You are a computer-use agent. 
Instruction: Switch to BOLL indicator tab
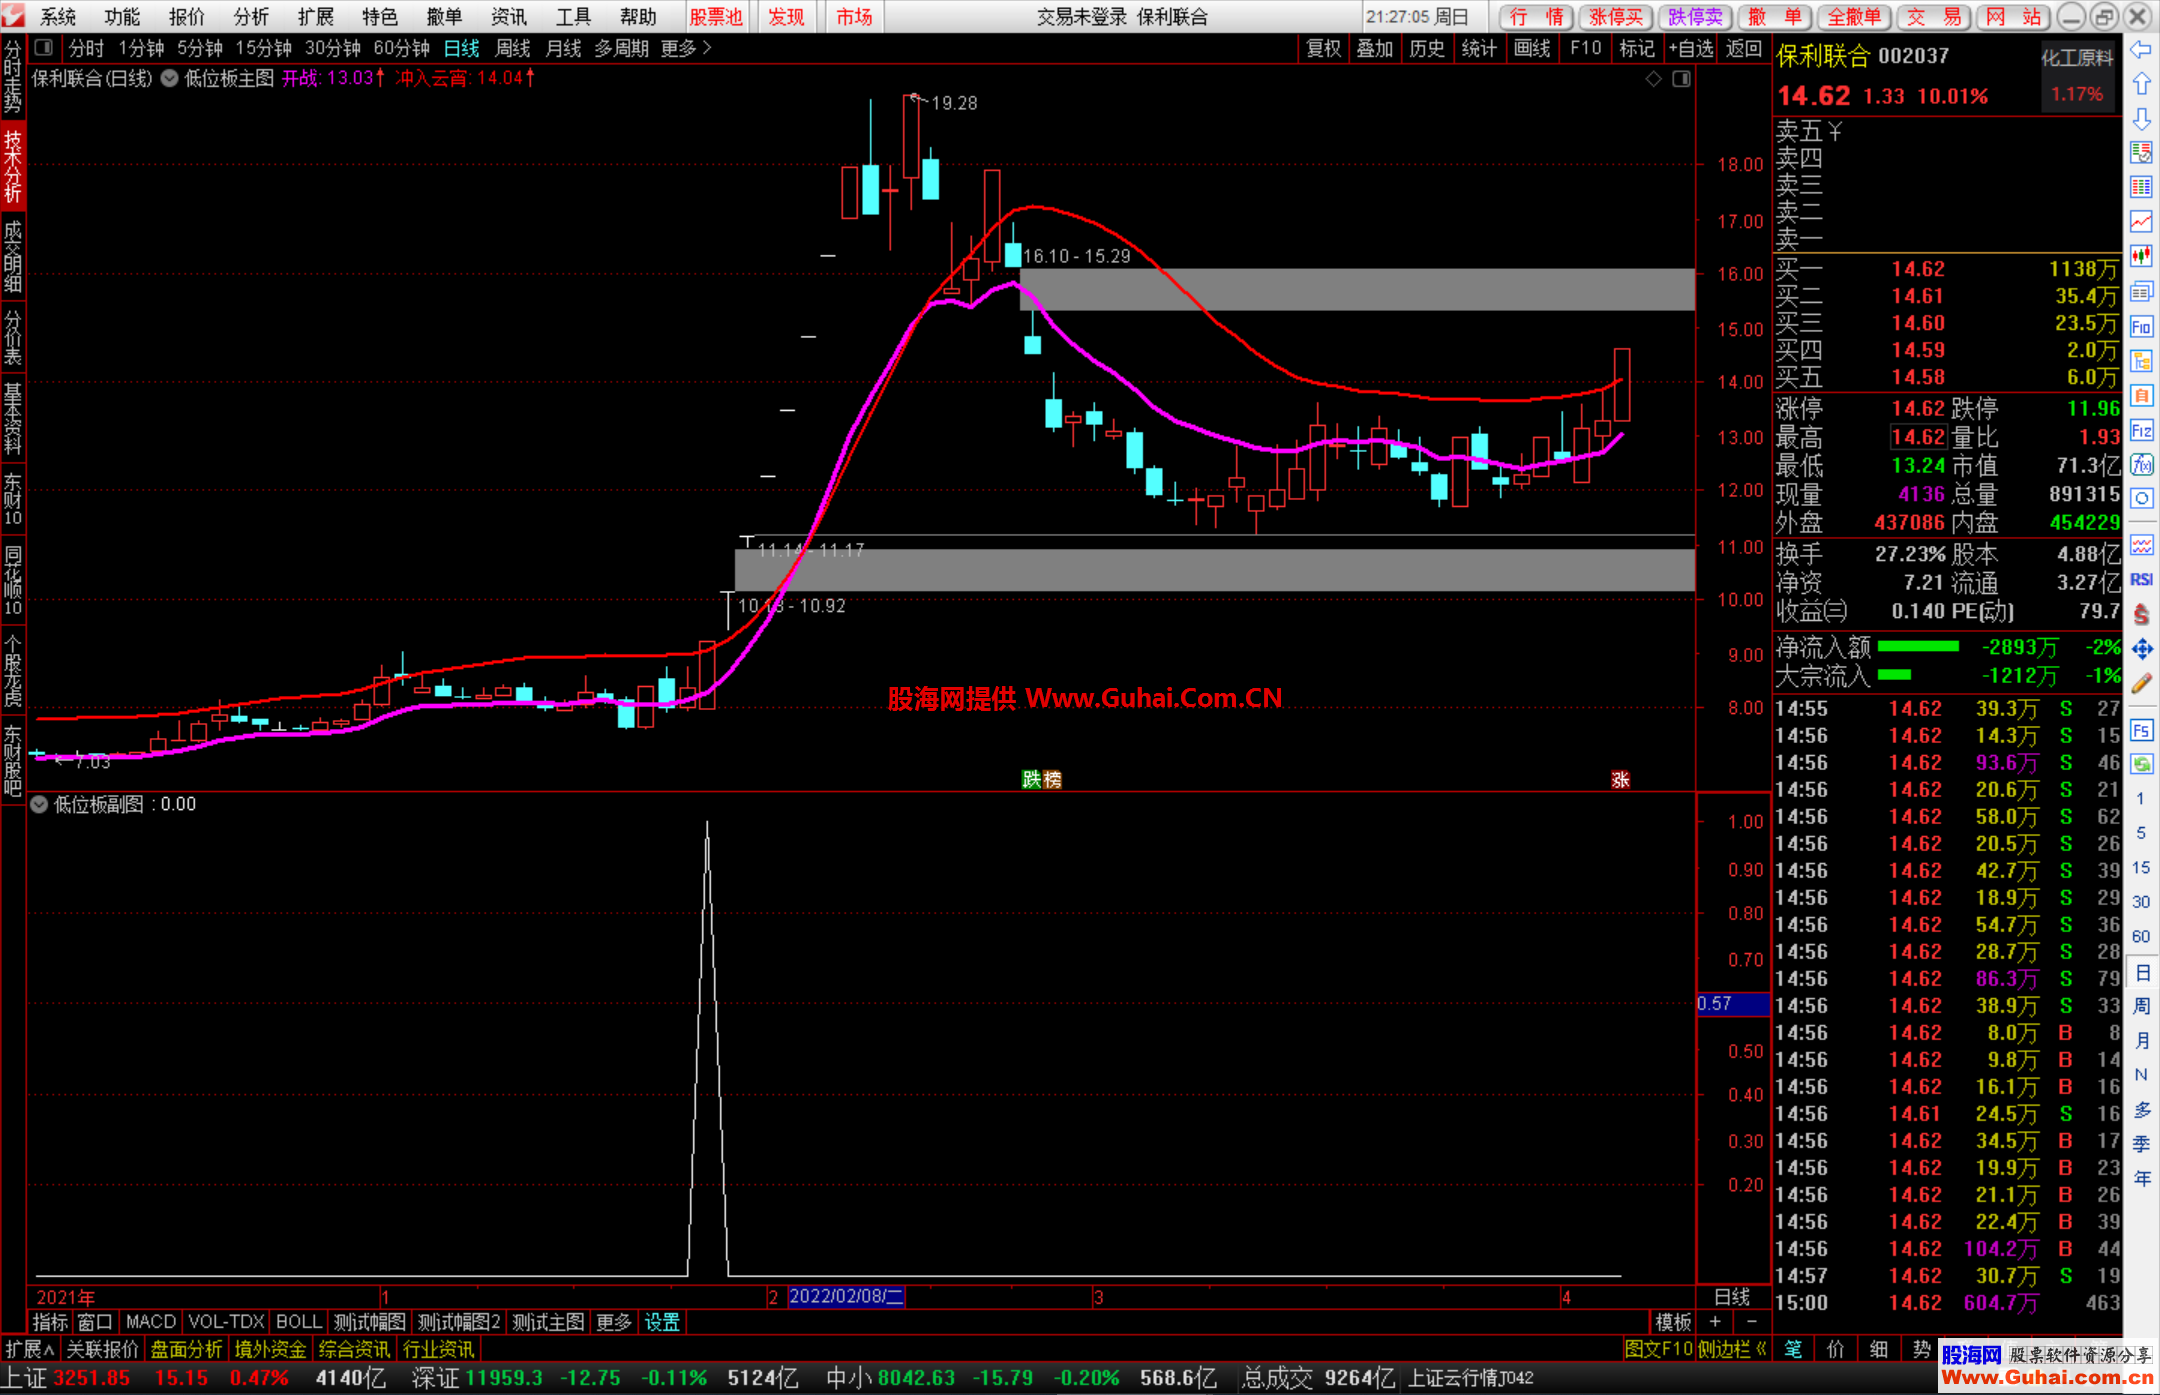(x=299, y=1322)
